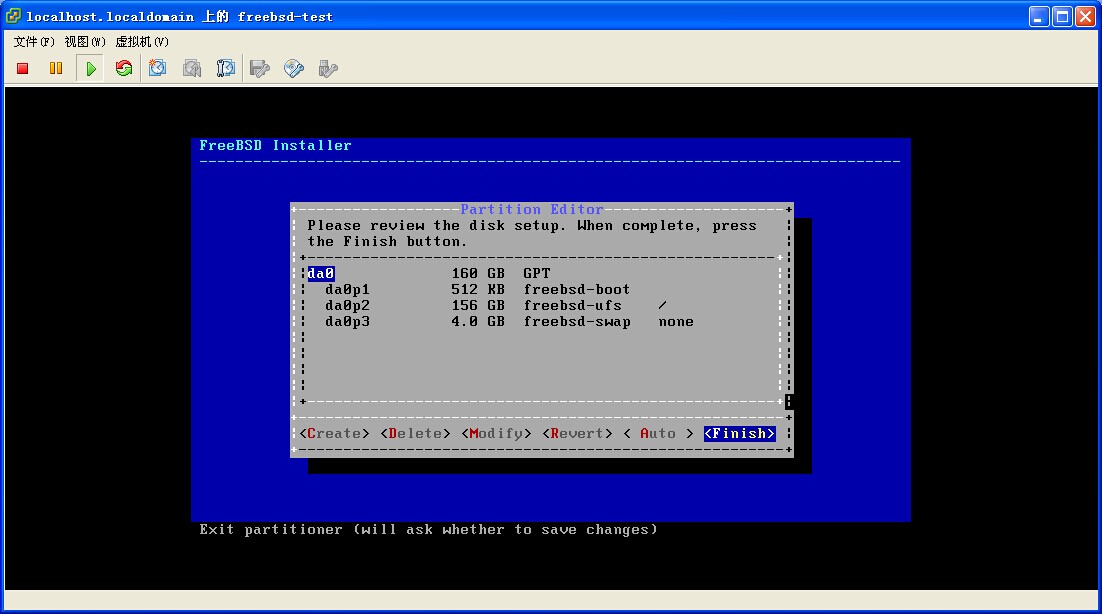Reset the virtual machine with restart icon
This screenshot has height=614, width=1102.
tap(124, 69)
